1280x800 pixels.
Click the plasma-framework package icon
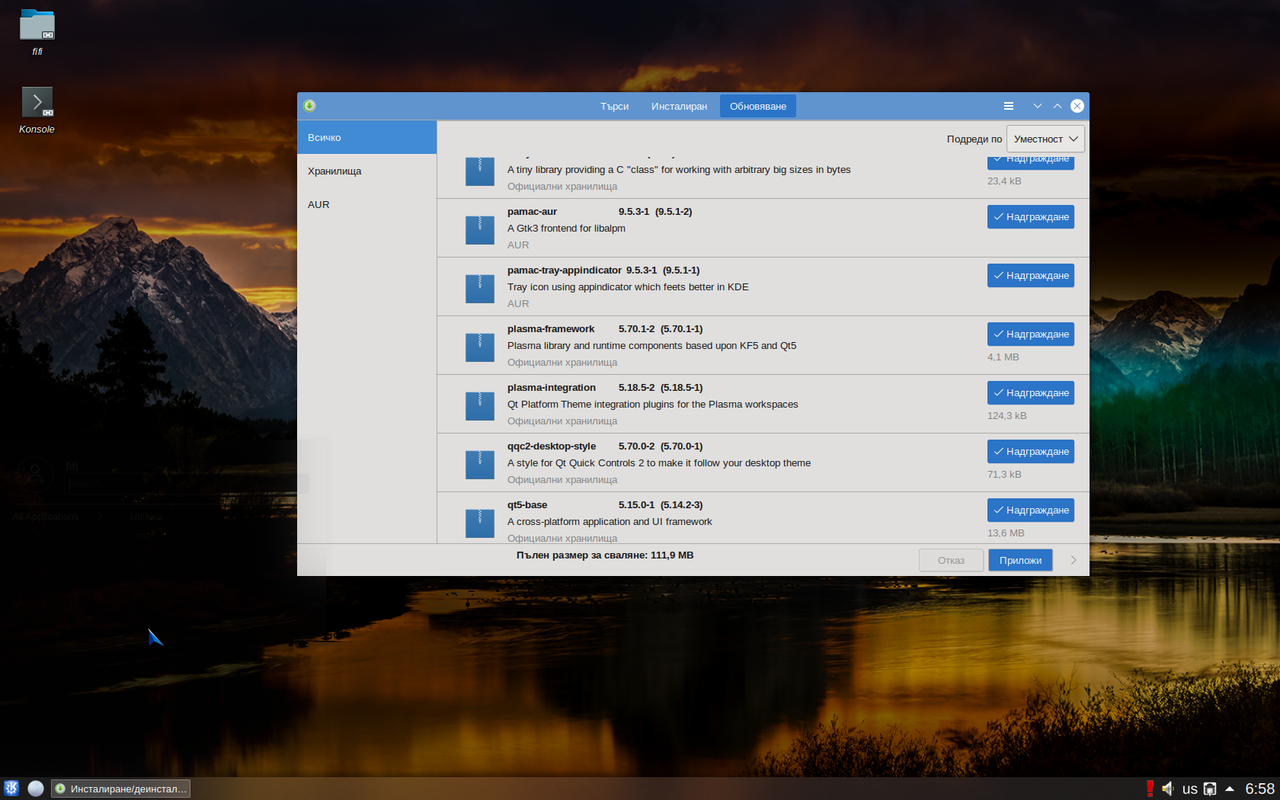point(480,346)
